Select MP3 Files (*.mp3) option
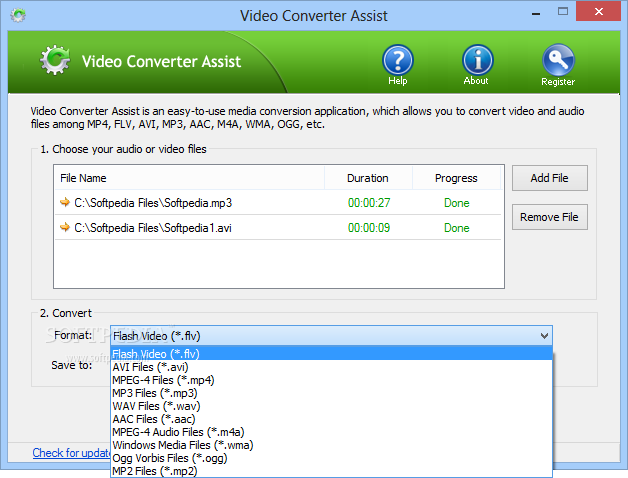 [331, 393]
